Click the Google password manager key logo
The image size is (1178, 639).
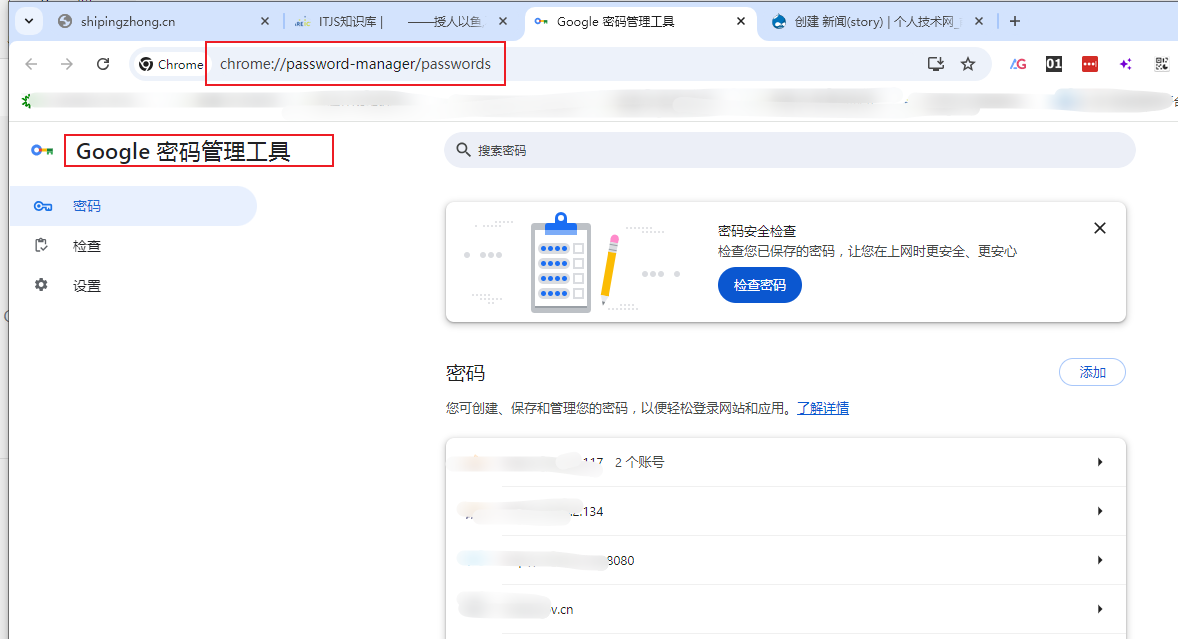pos(42,151)
